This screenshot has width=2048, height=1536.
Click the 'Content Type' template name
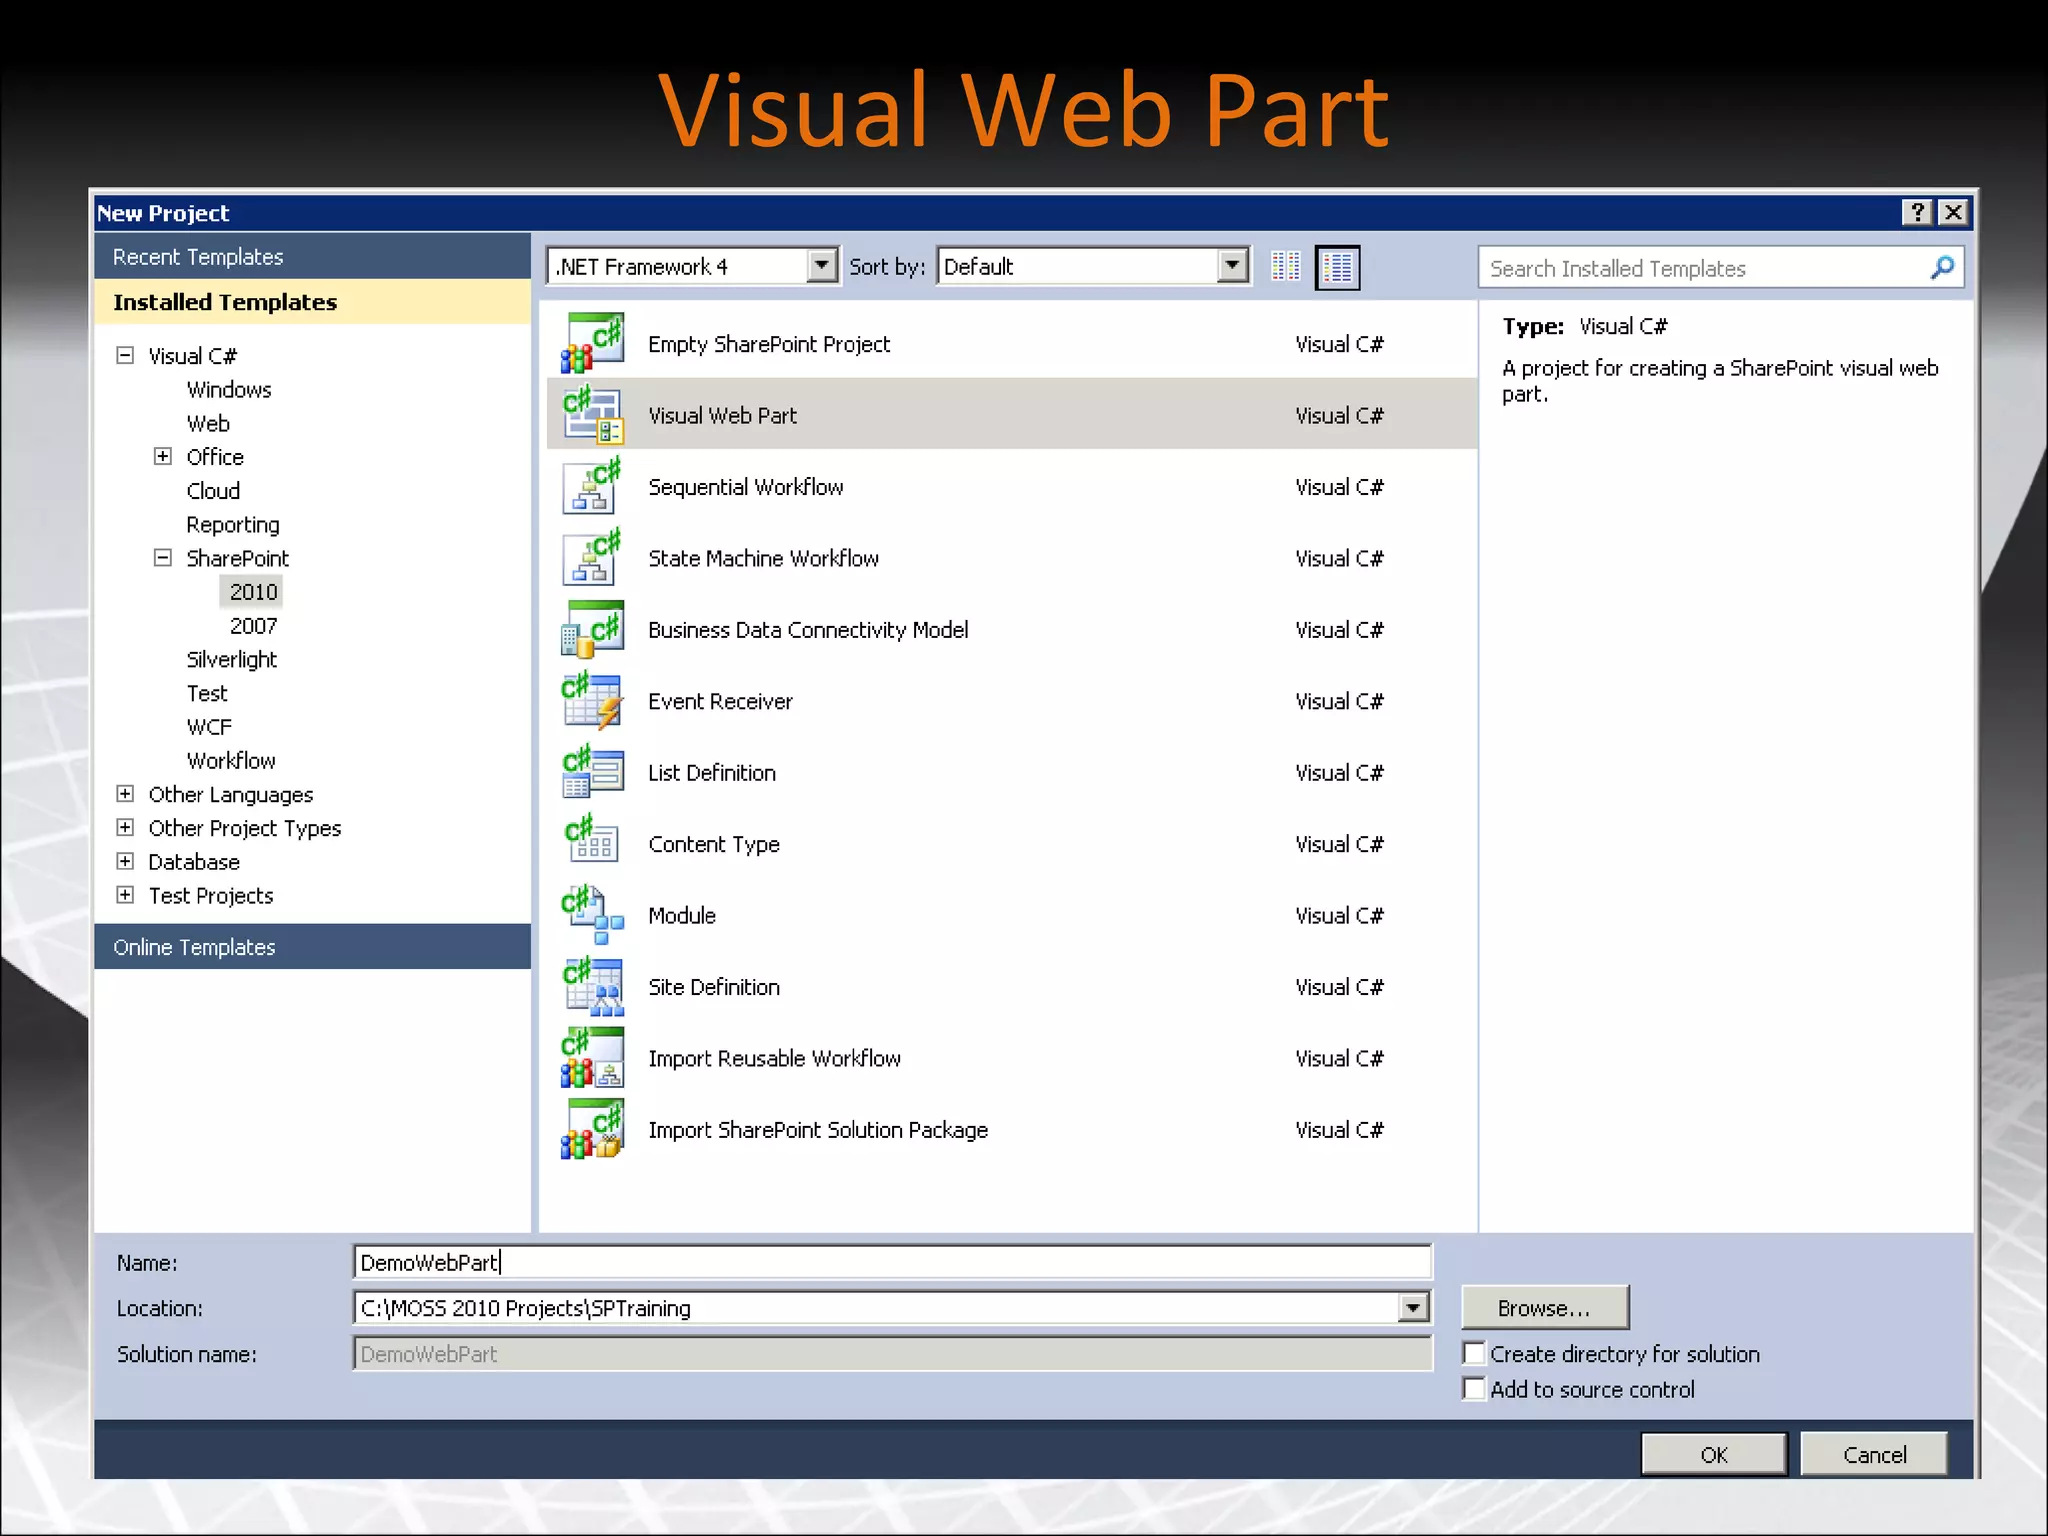tap(714, 845)
